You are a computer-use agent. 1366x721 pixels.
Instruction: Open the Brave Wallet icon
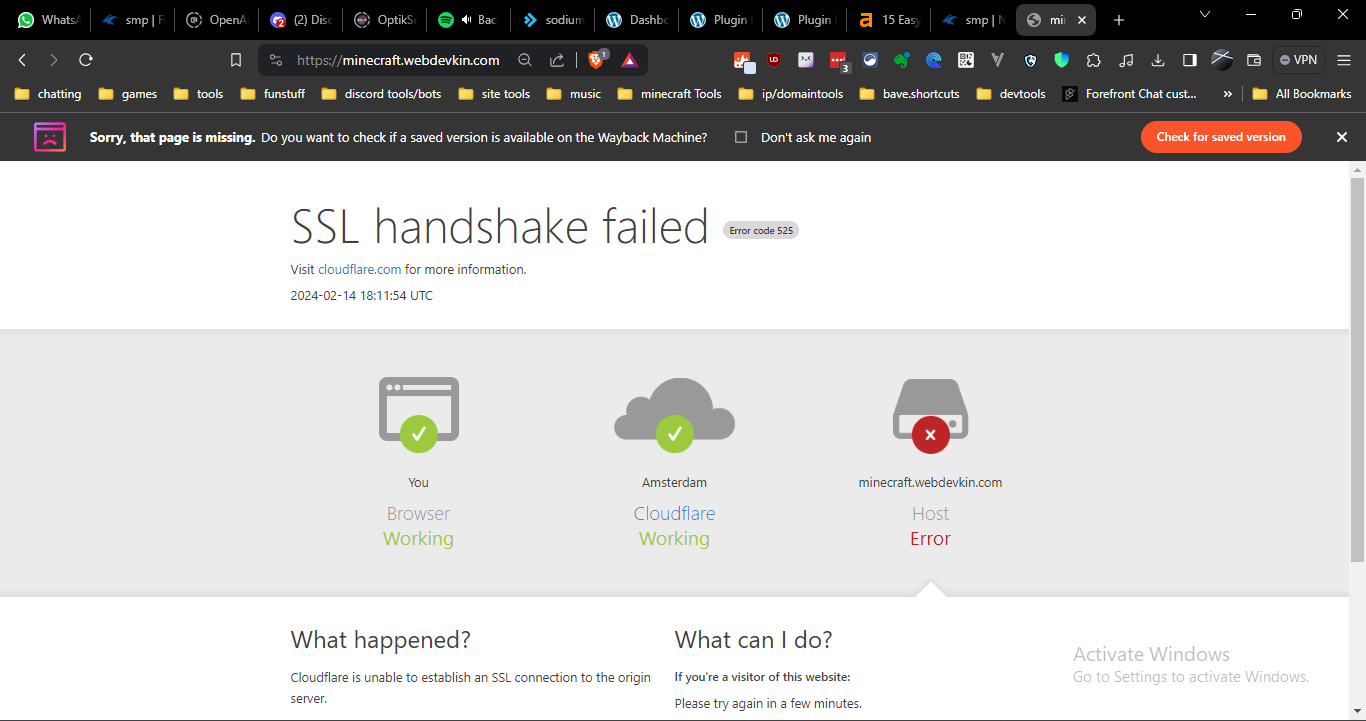pos(1254,60)
